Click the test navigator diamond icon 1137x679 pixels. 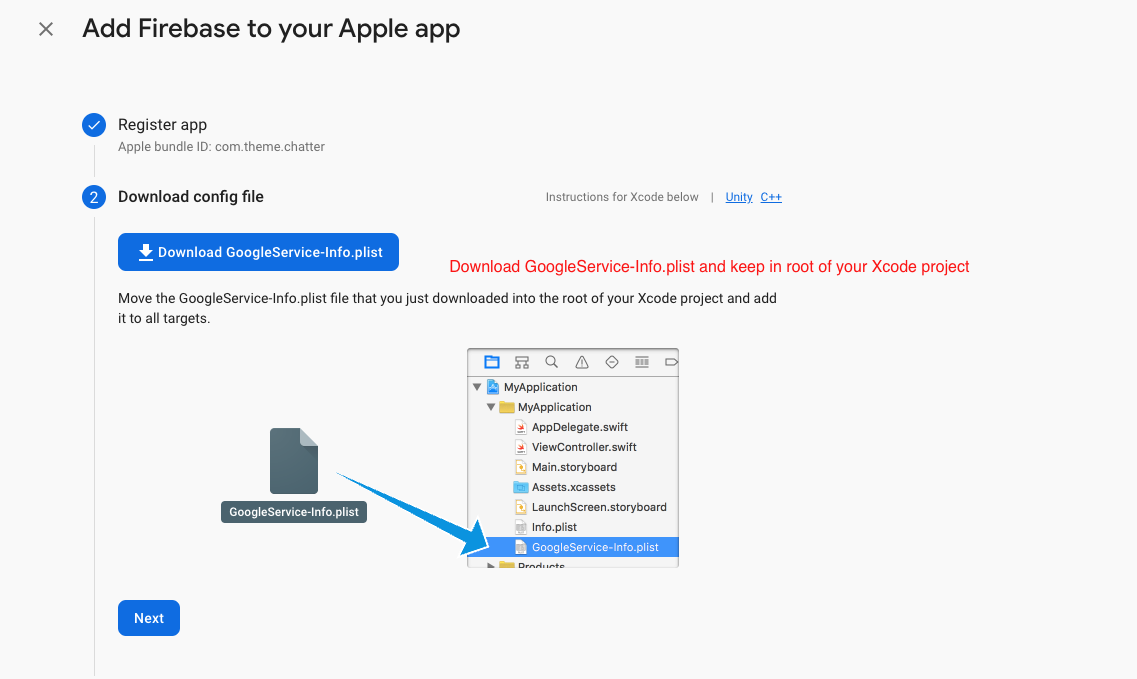pos(612,362)
